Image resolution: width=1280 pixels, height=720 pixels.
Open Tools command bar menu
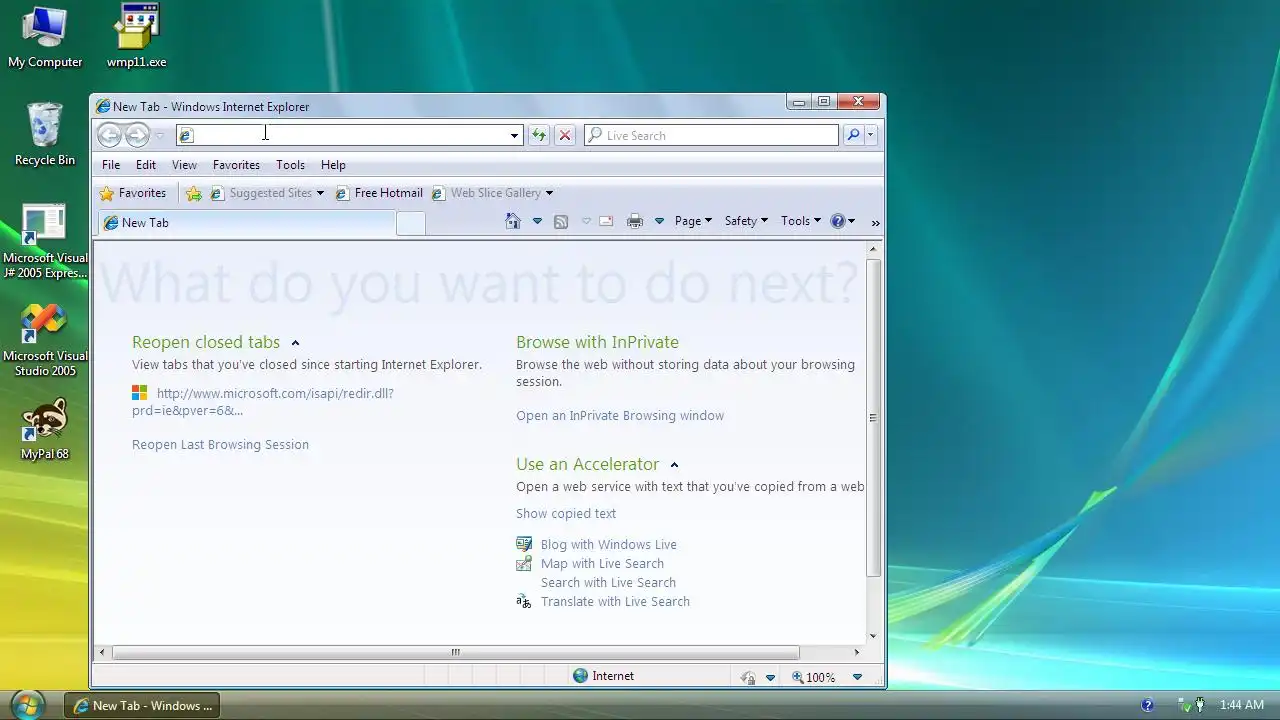[x=801, y=221]
